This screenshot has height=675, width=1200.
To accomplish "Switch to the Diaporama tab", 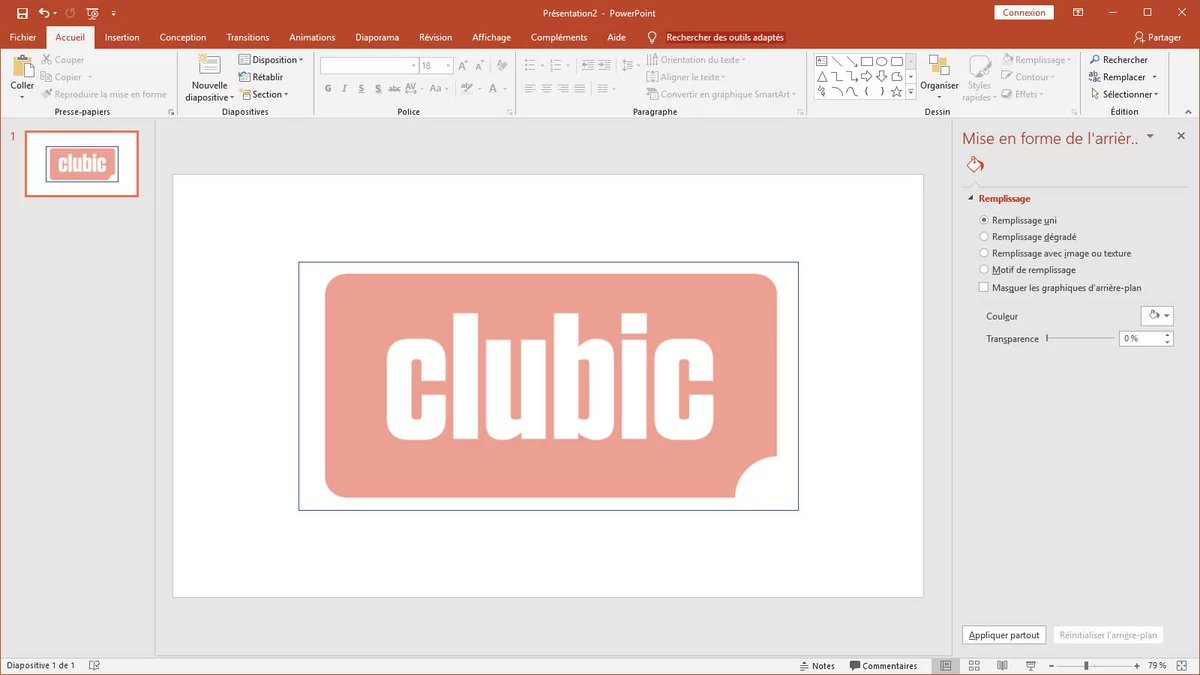I will tap(377, 37).
